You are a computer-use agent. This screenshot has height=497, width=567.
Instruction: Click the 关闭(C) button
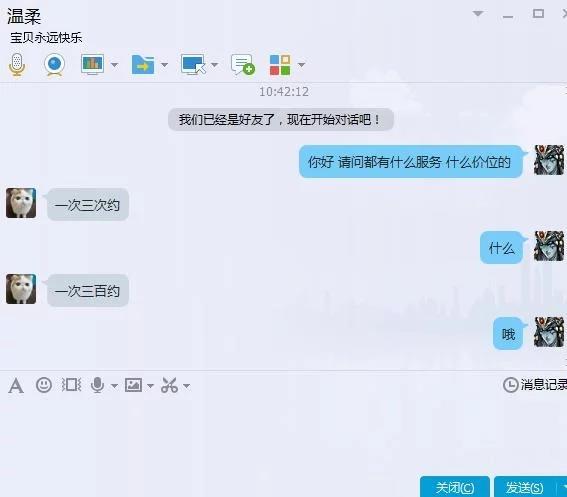click(x=455, y=487)
